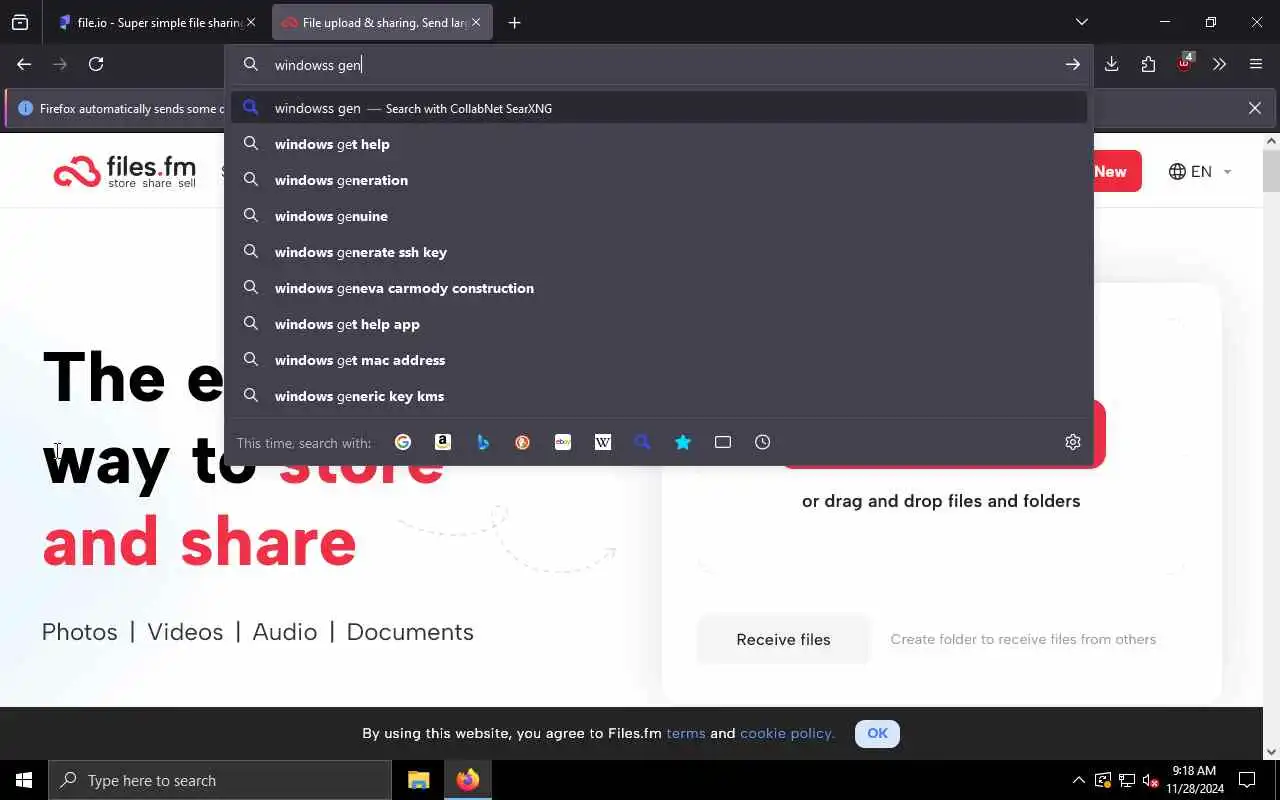
Task: Click the files.fm logo
Action: tap(125, 172)
